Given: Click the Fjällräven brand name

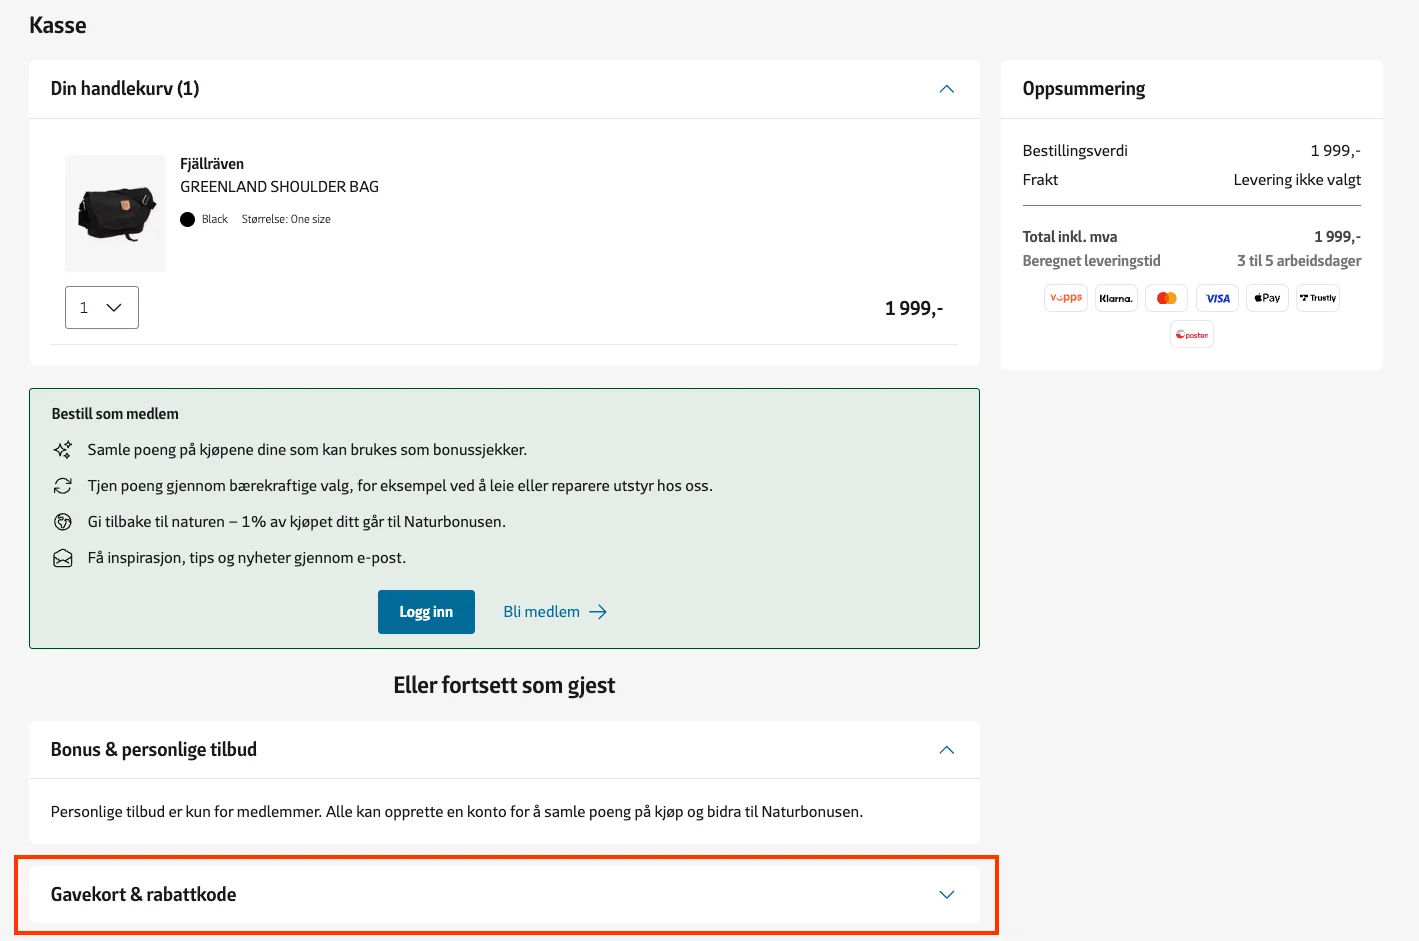Looking at the screenshot, I should 212,164.
